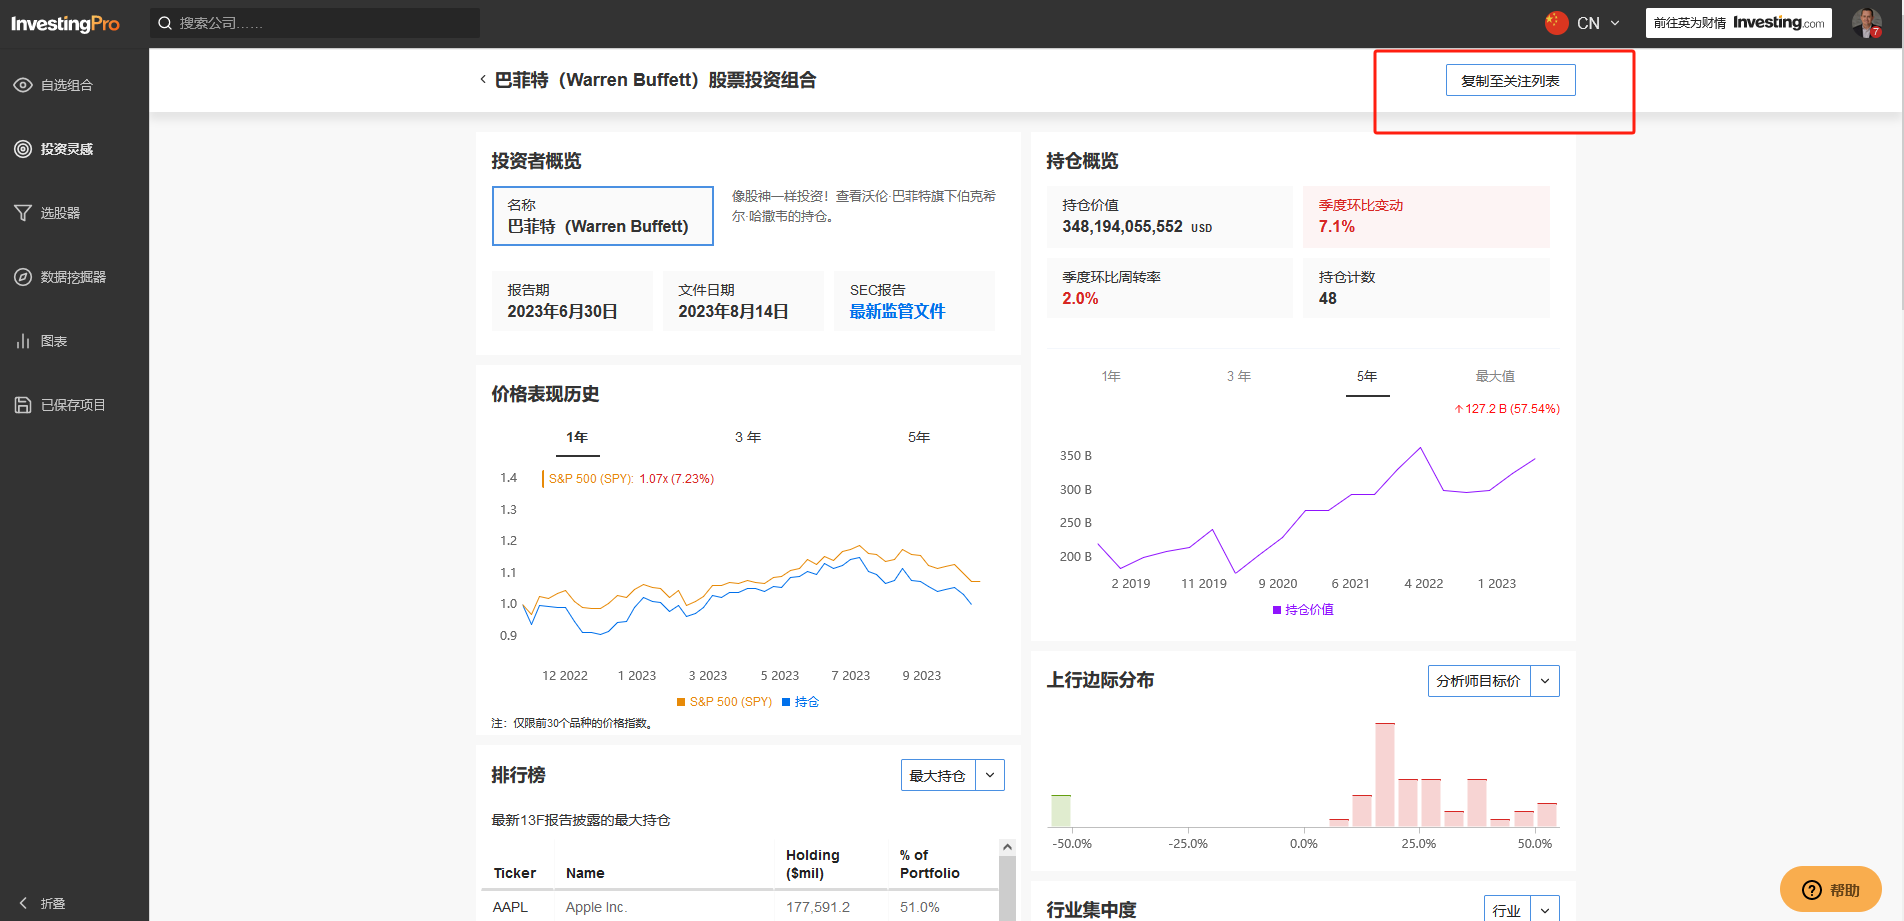Open the 自选组合 eye icon
This screenshot has width=1904, height=921.
coord(23,85)
